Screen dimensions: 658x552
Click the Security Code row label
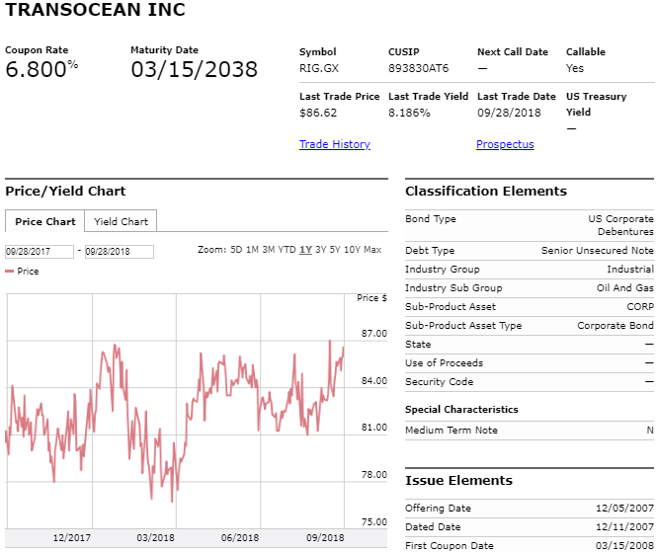coord(439,382)
